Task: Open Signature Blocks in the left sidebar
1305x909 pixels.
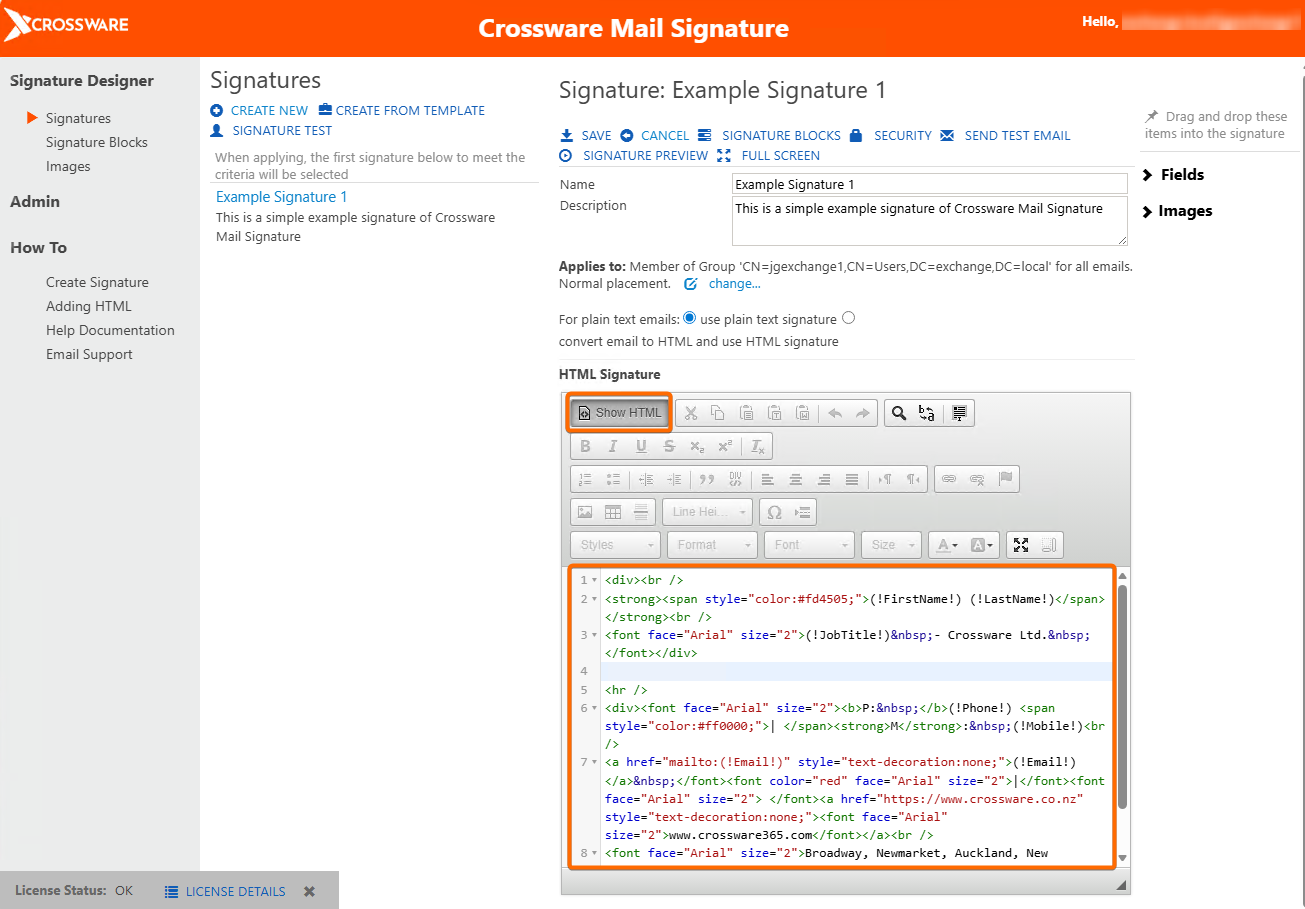Action: pos(96,142)
